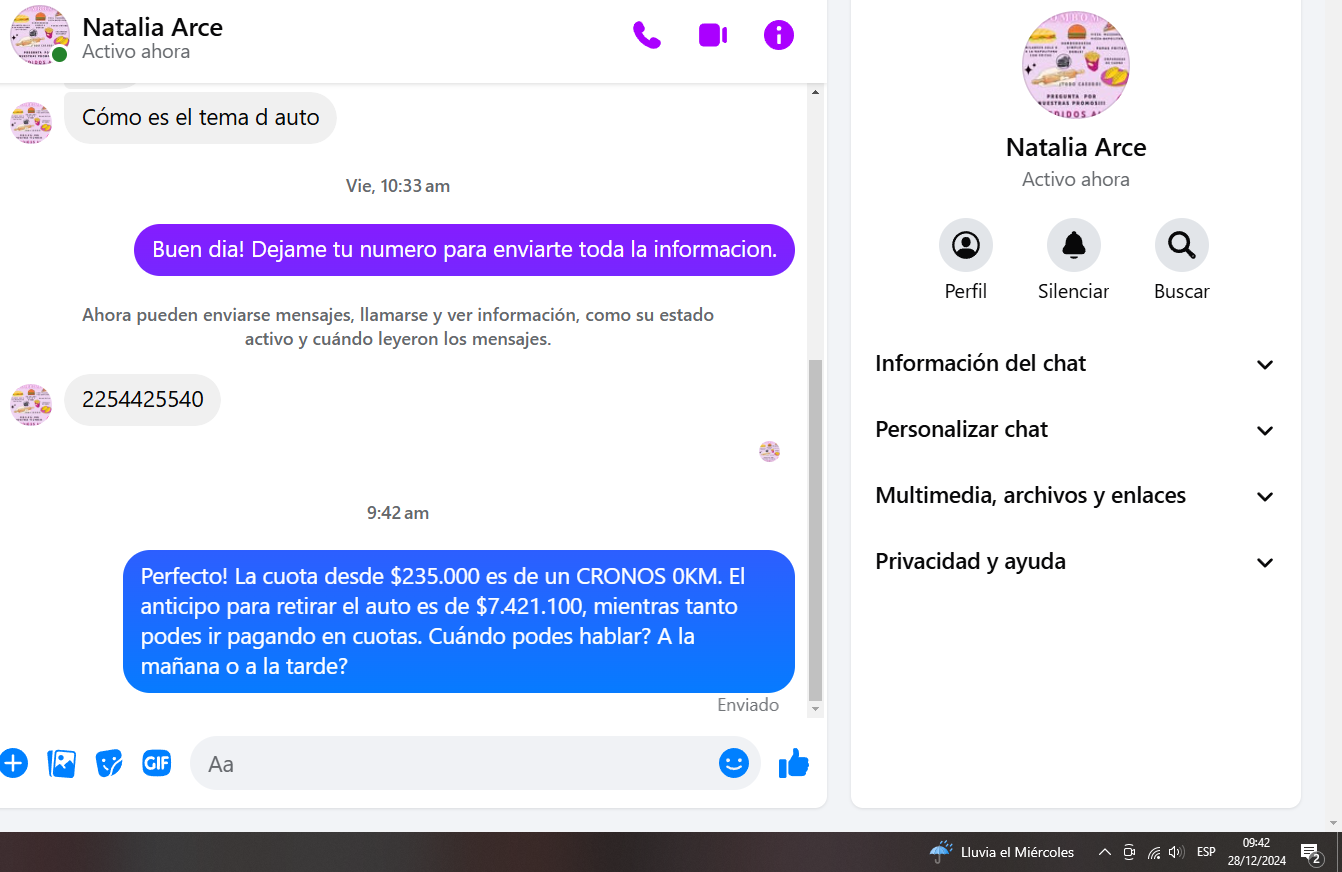The height and width of the screenshot is (872, 1342).
Task: Open Natalia's profile via Perfil button
Action: click(x=965, y=246)
